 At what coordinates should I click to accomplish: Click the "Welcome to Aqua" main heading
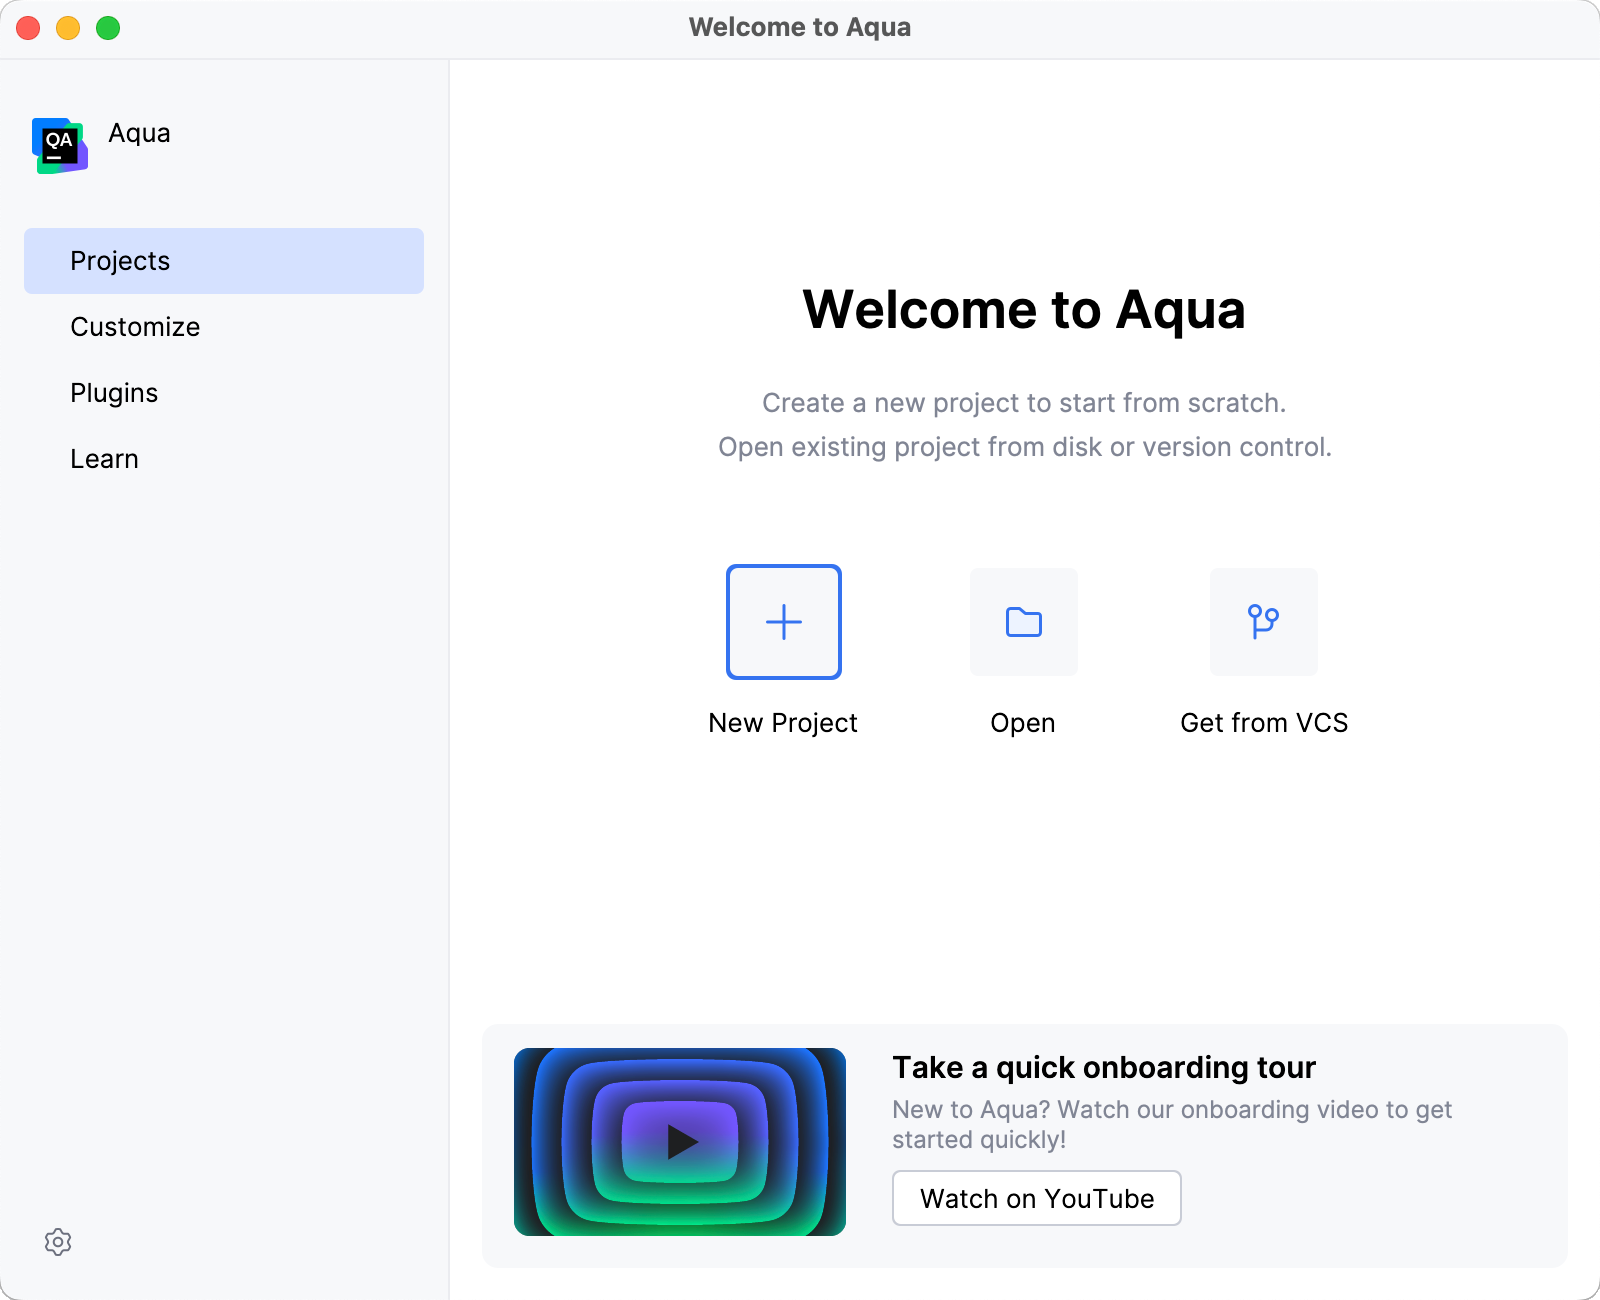click(x=1024, y=309)
